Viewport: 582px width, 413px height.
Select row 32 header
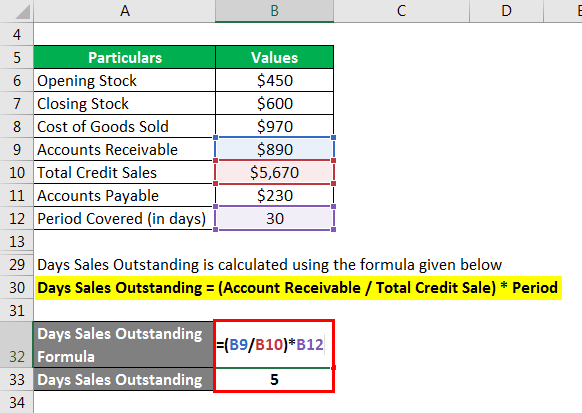click(17, 345)
